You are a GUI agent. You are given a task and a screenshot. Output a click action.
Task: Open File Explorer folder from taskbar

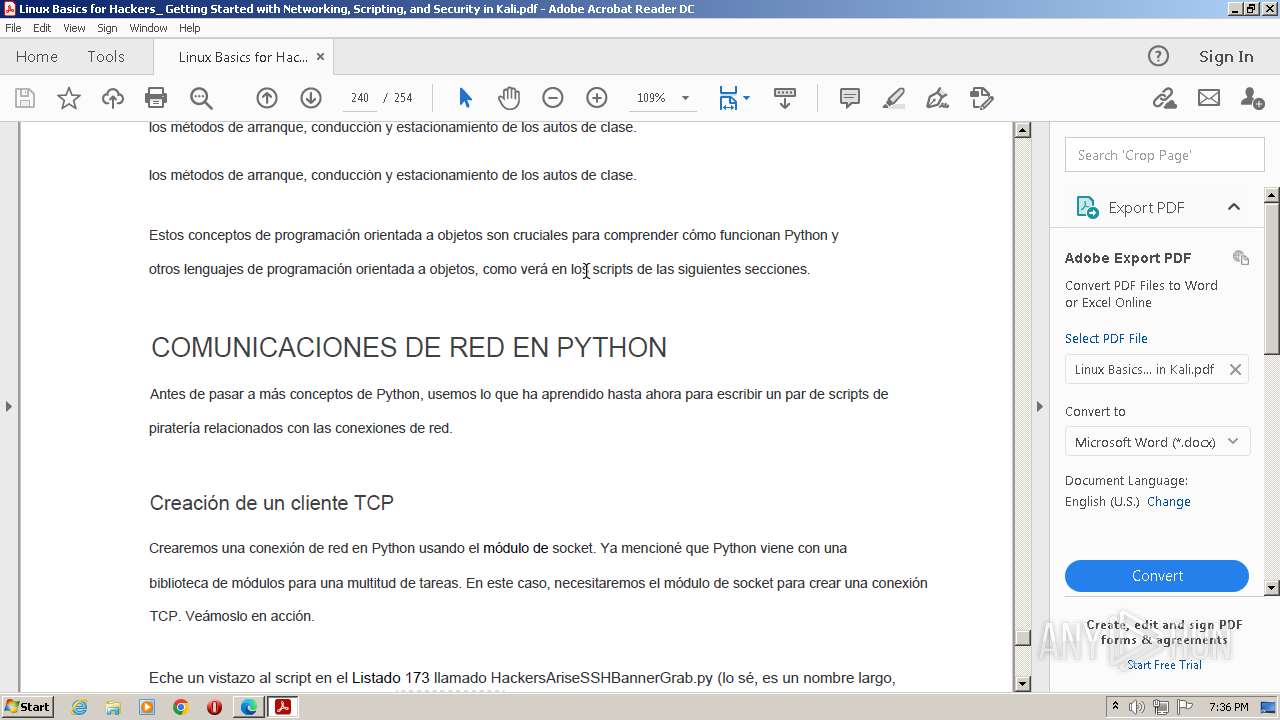click(x=113, y=707)
